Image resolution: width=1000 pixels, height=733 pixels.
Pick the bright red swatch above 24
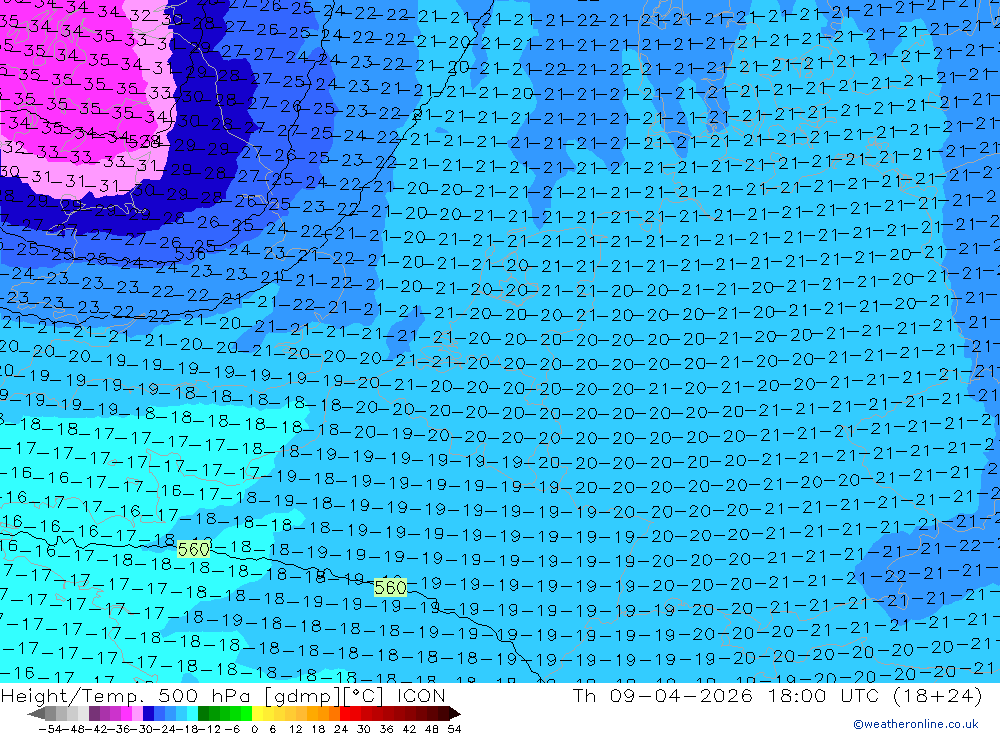345,714
